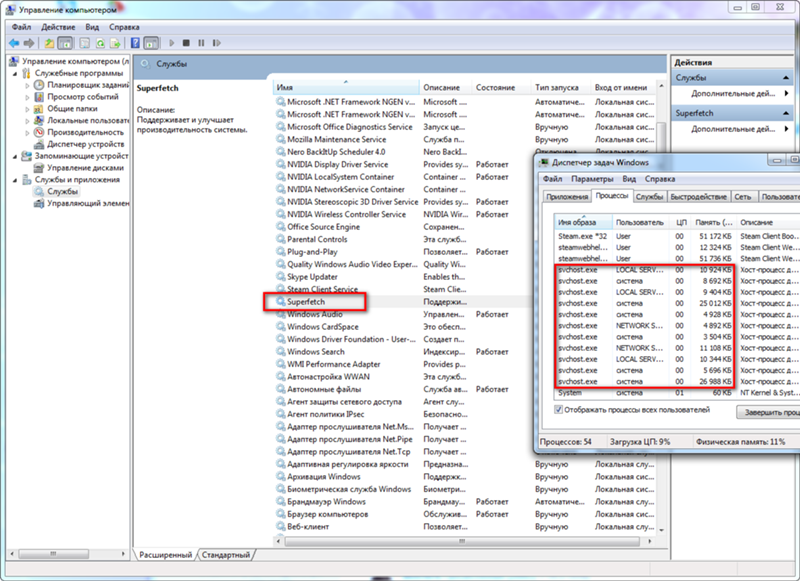
Task: Open the Файл menu in Управление компьютером
Action: click(x=21, y=27)
